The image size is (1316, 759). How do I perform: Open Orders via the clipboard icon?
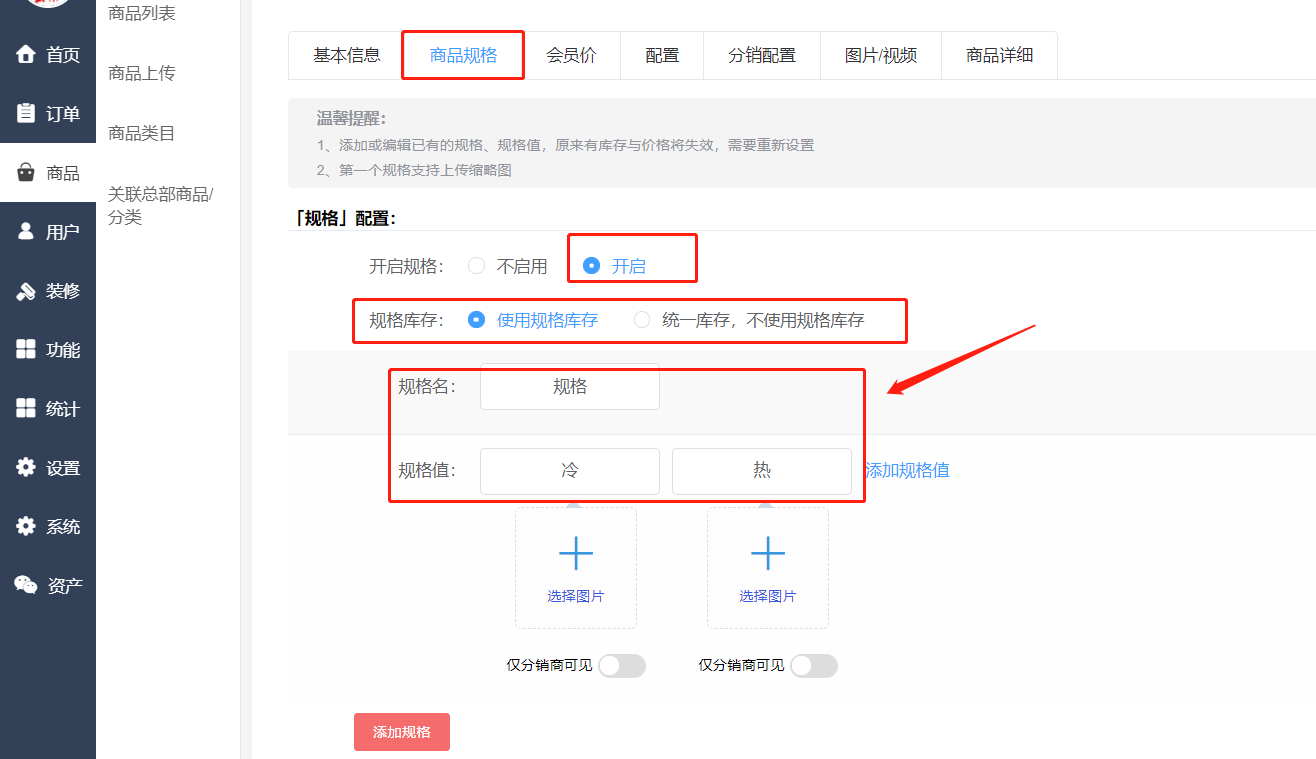26,113
